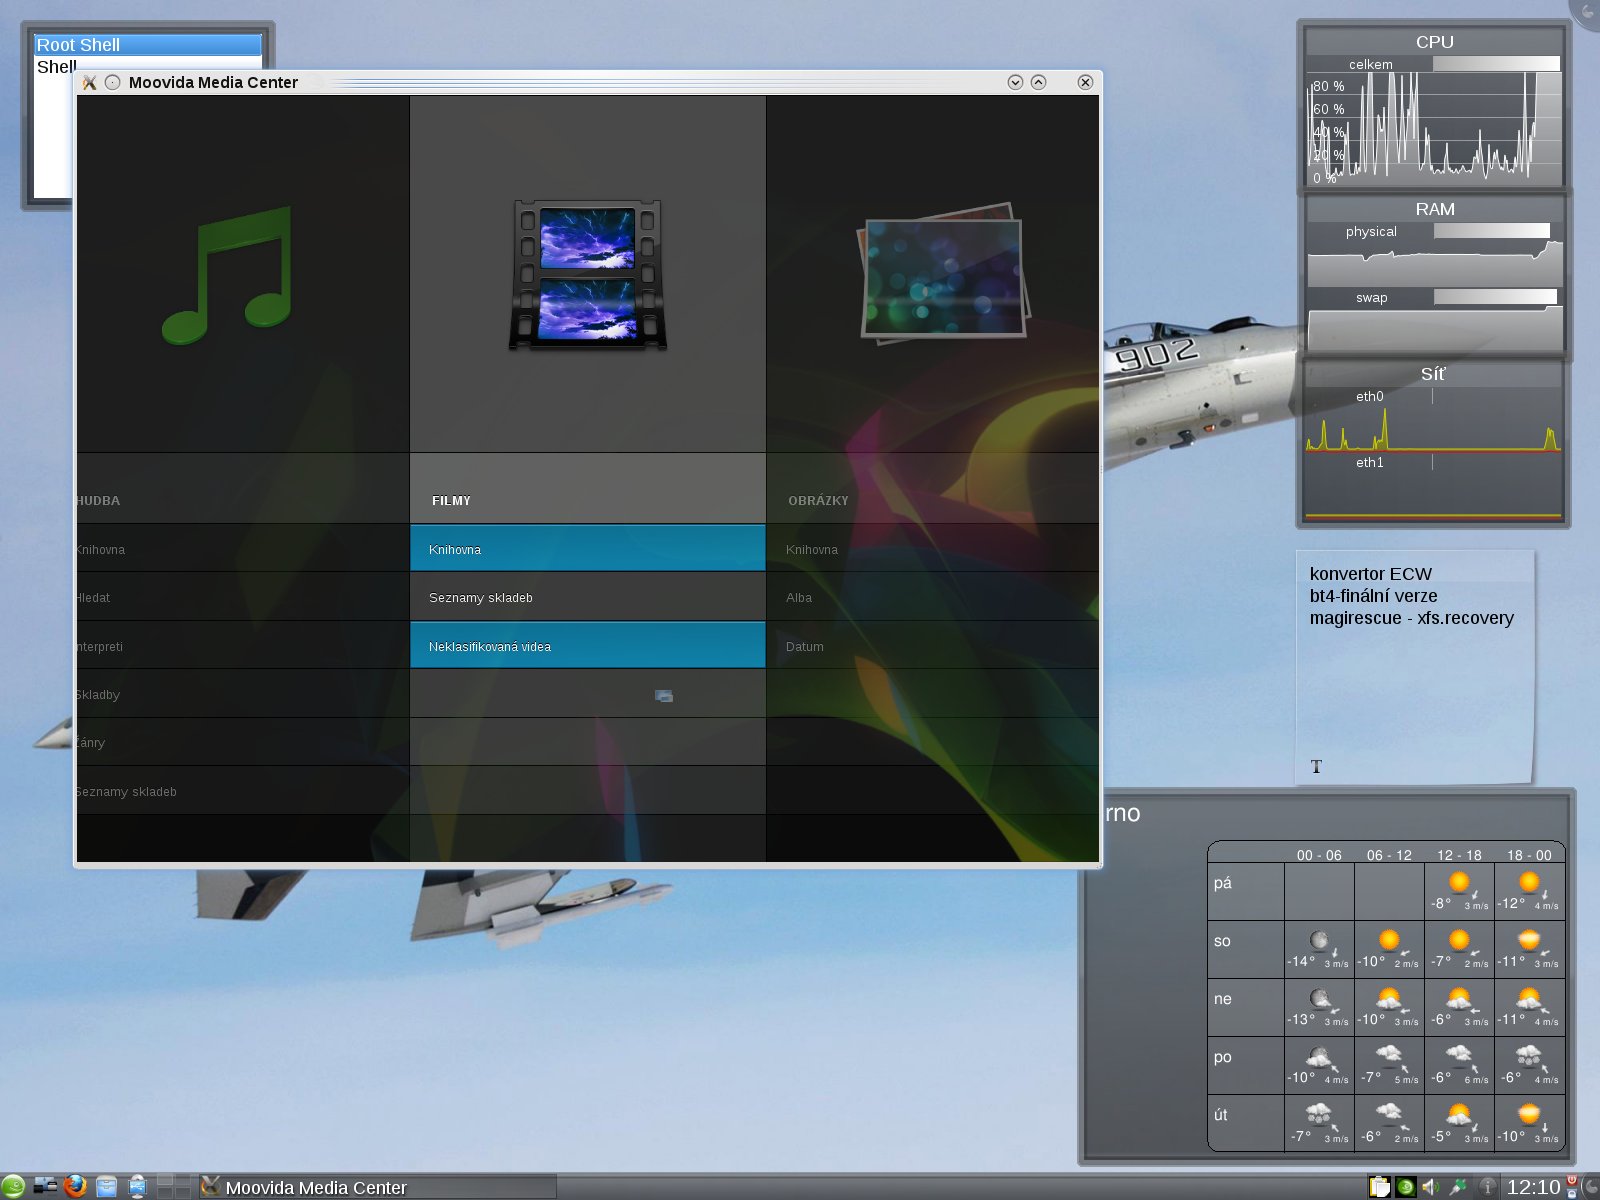Click the small device icon below Neklasifikovaná videa
The image size is (1600, 1200).
click(x=664, y=696)
